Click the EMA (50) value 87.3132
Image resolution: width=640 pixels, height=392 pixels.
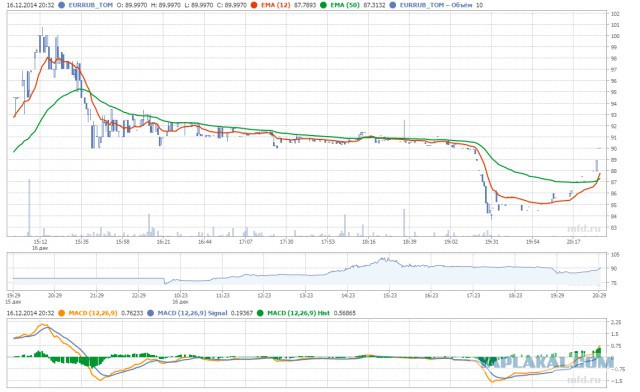coord(374,5)
